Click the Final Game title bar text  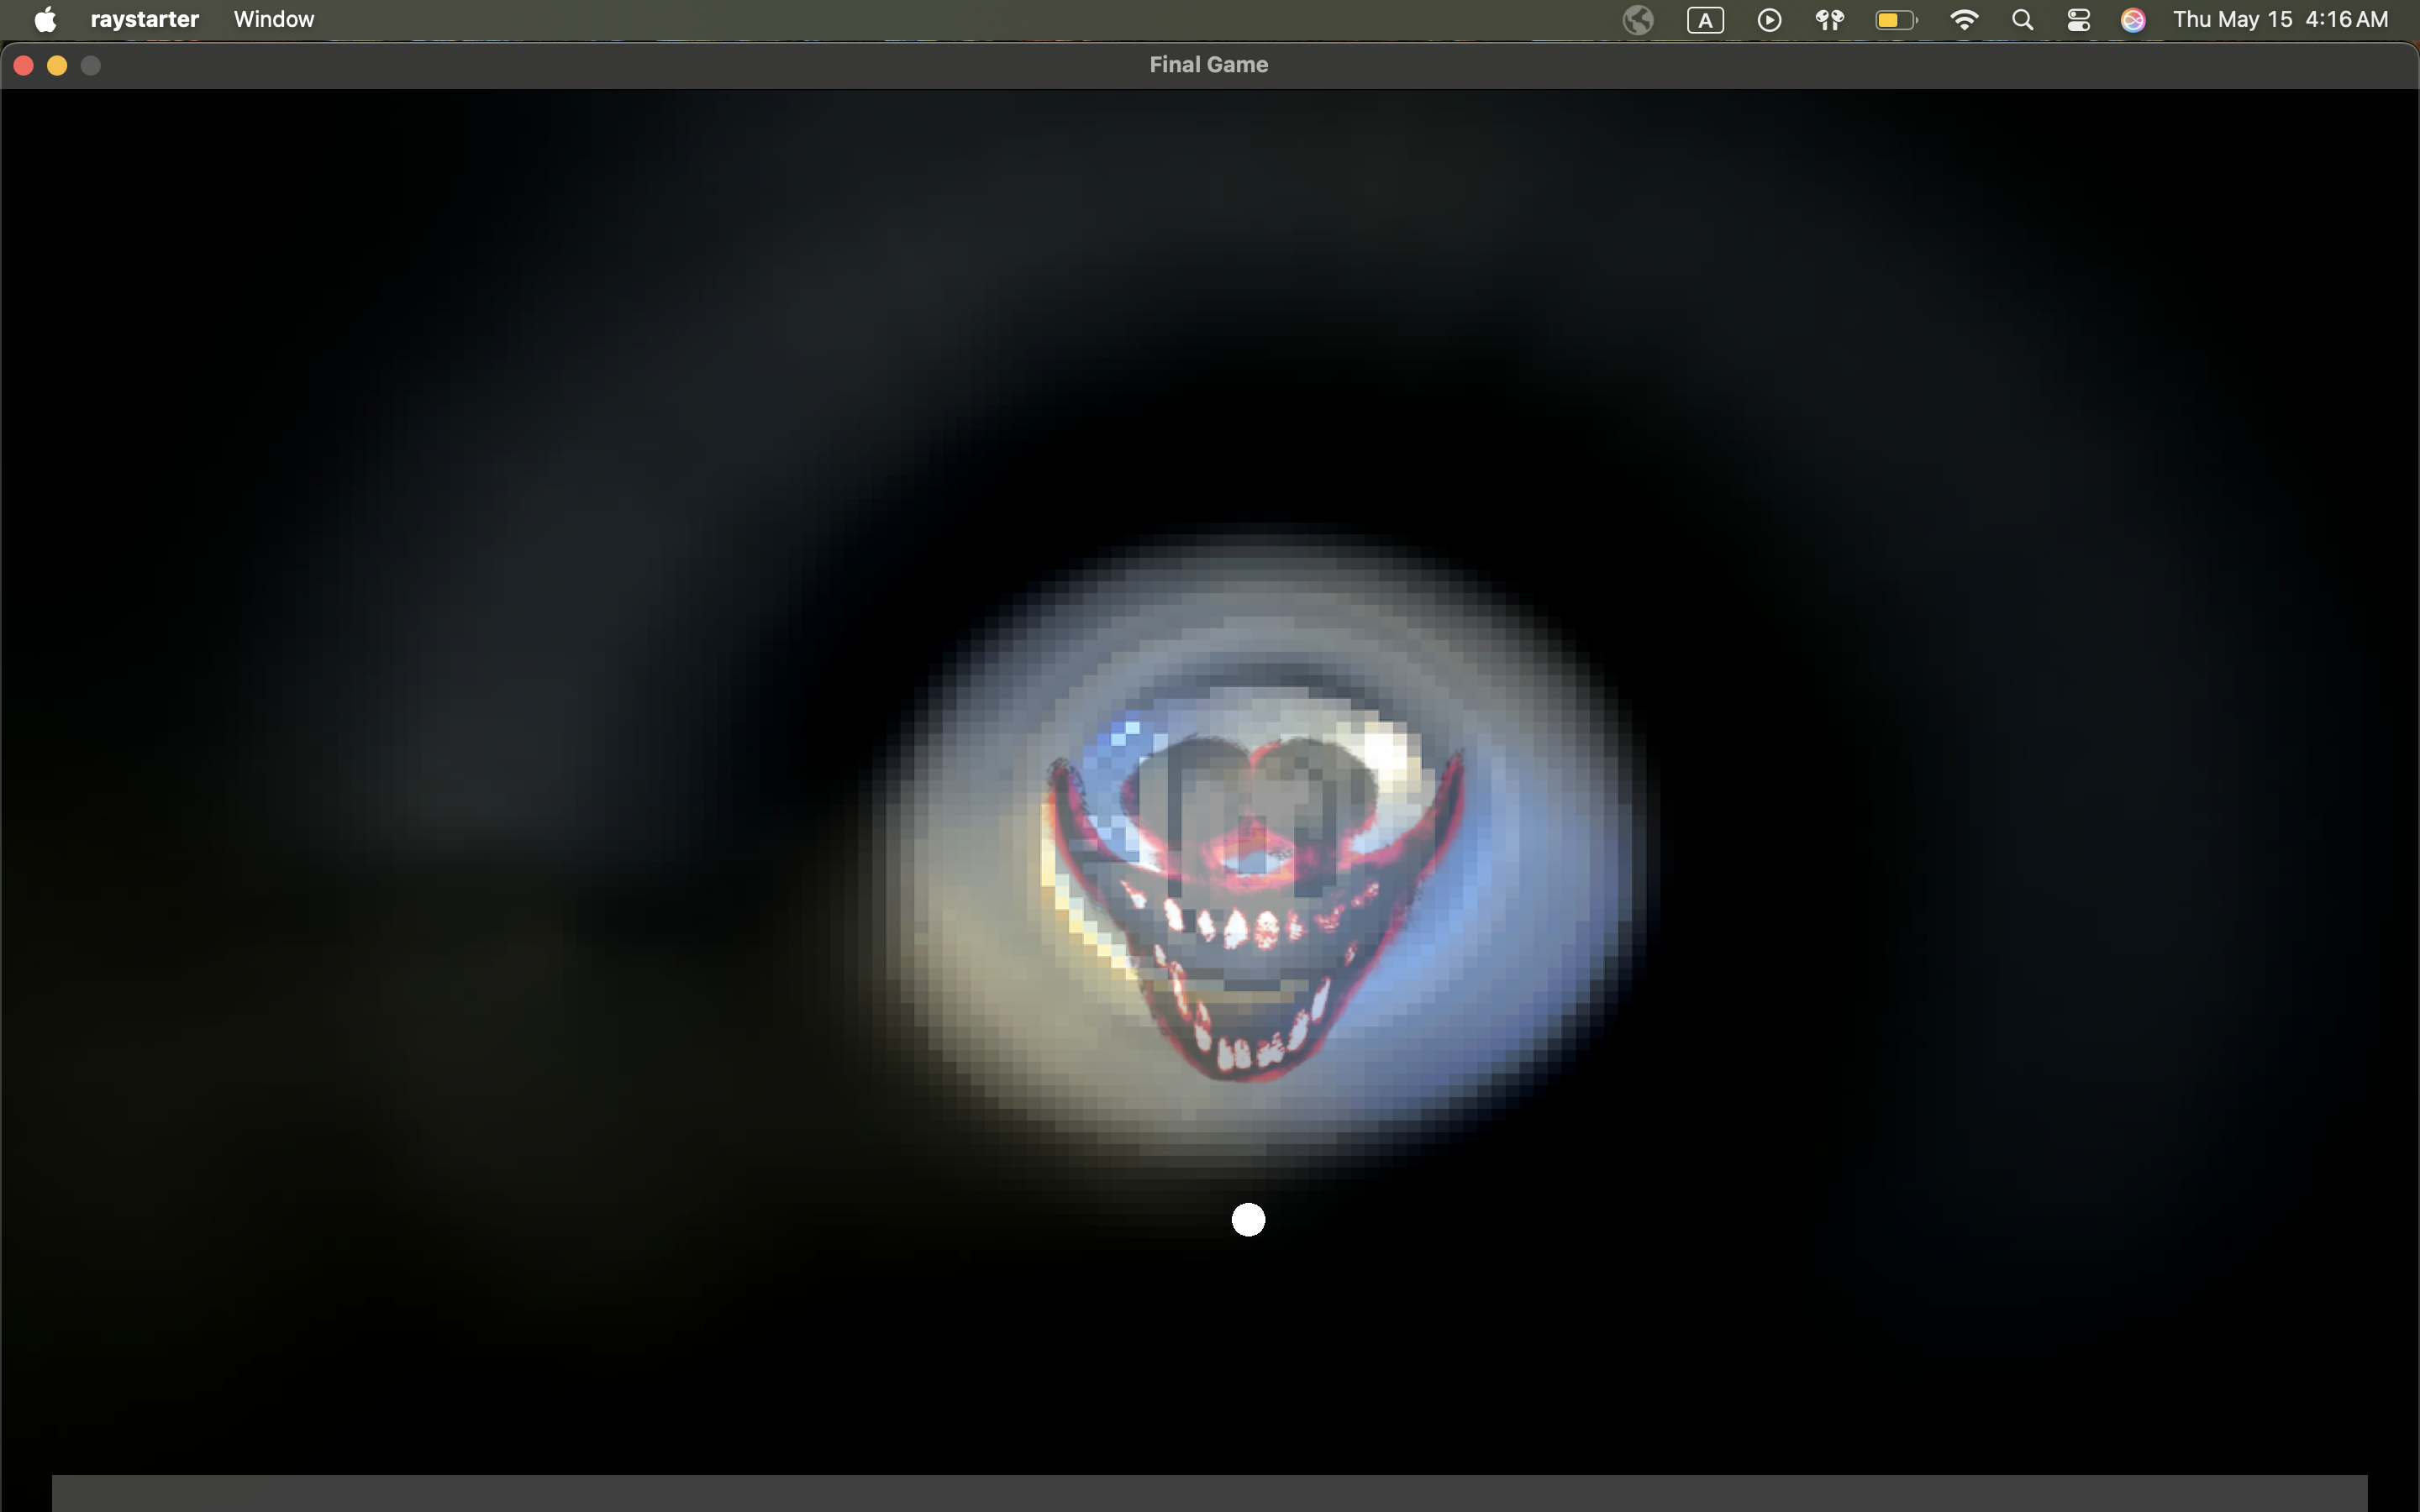coord(1208,65)
